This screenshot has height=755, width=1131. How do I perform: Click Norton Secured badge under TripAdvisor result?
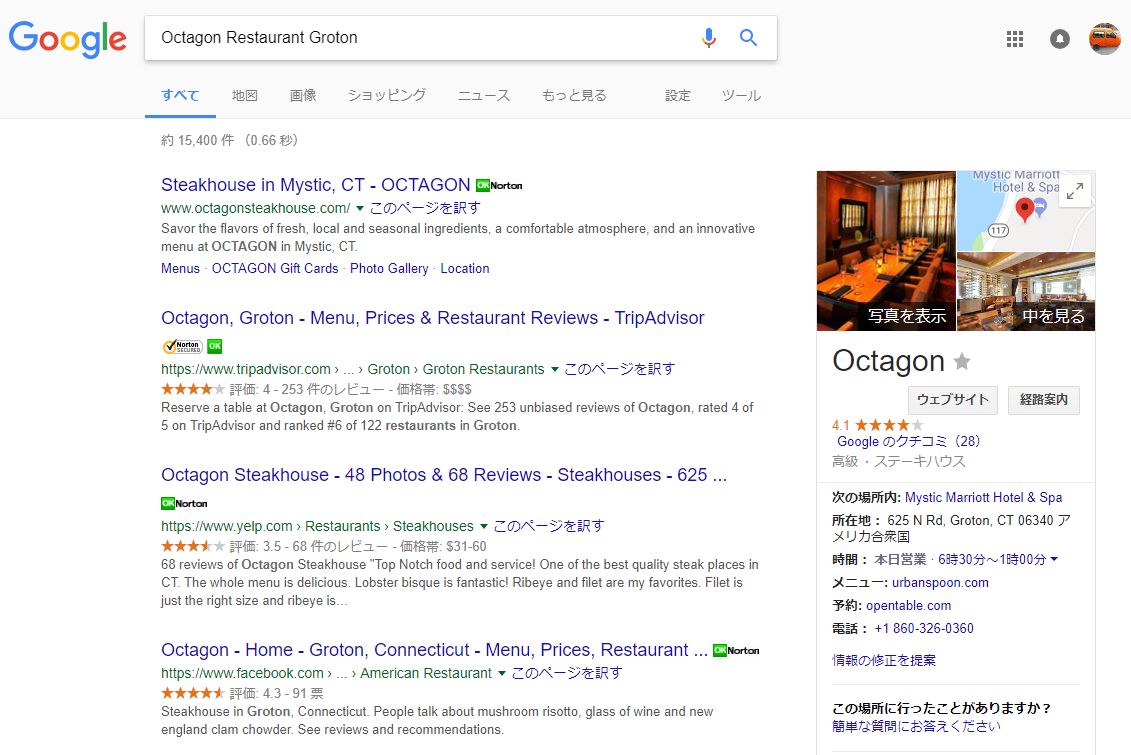182,346
